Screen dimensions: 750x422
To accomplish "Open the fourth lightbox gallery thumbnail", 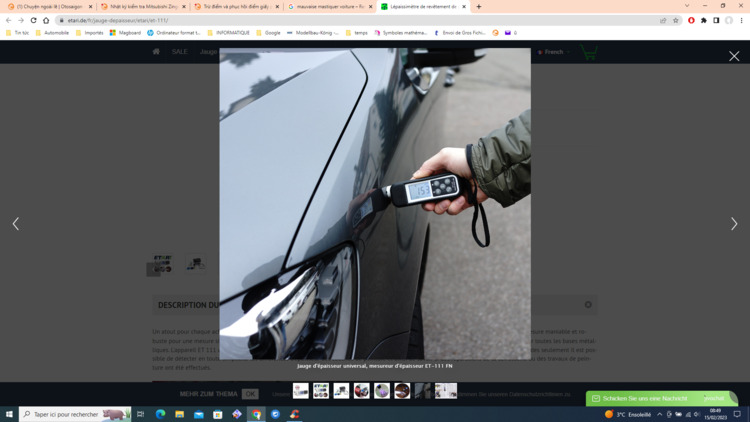I will tap(362, 390).
